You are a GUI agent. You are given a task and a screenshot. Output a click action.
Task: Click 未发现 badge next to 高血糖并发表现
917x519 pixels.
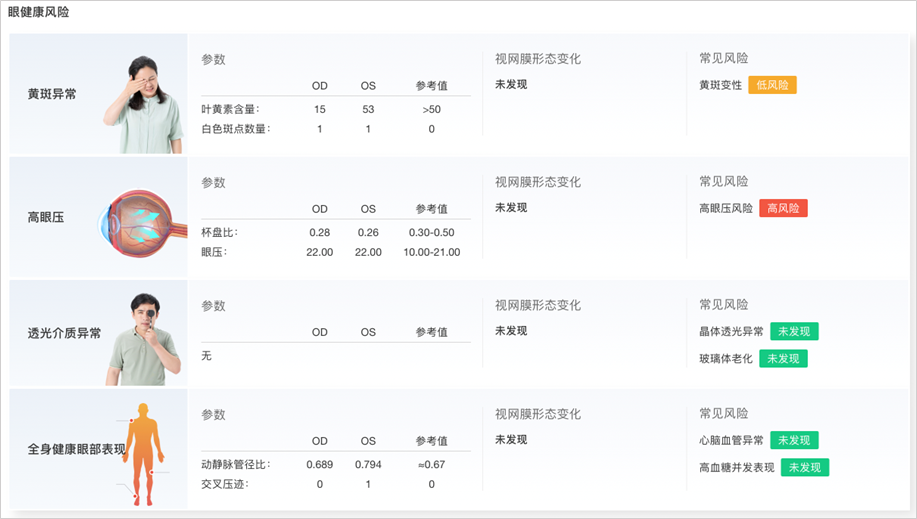pos(805,468)
